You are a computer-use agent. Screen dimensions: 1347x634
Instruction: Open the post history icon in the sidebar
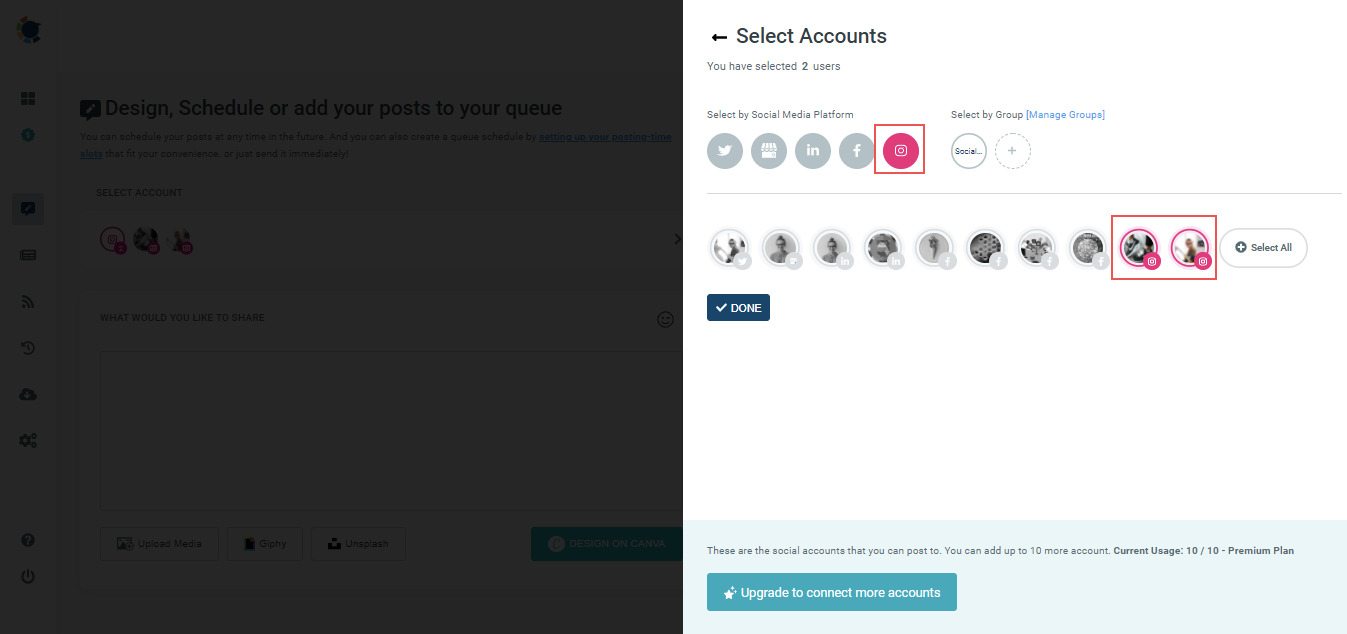coord(27,347)
